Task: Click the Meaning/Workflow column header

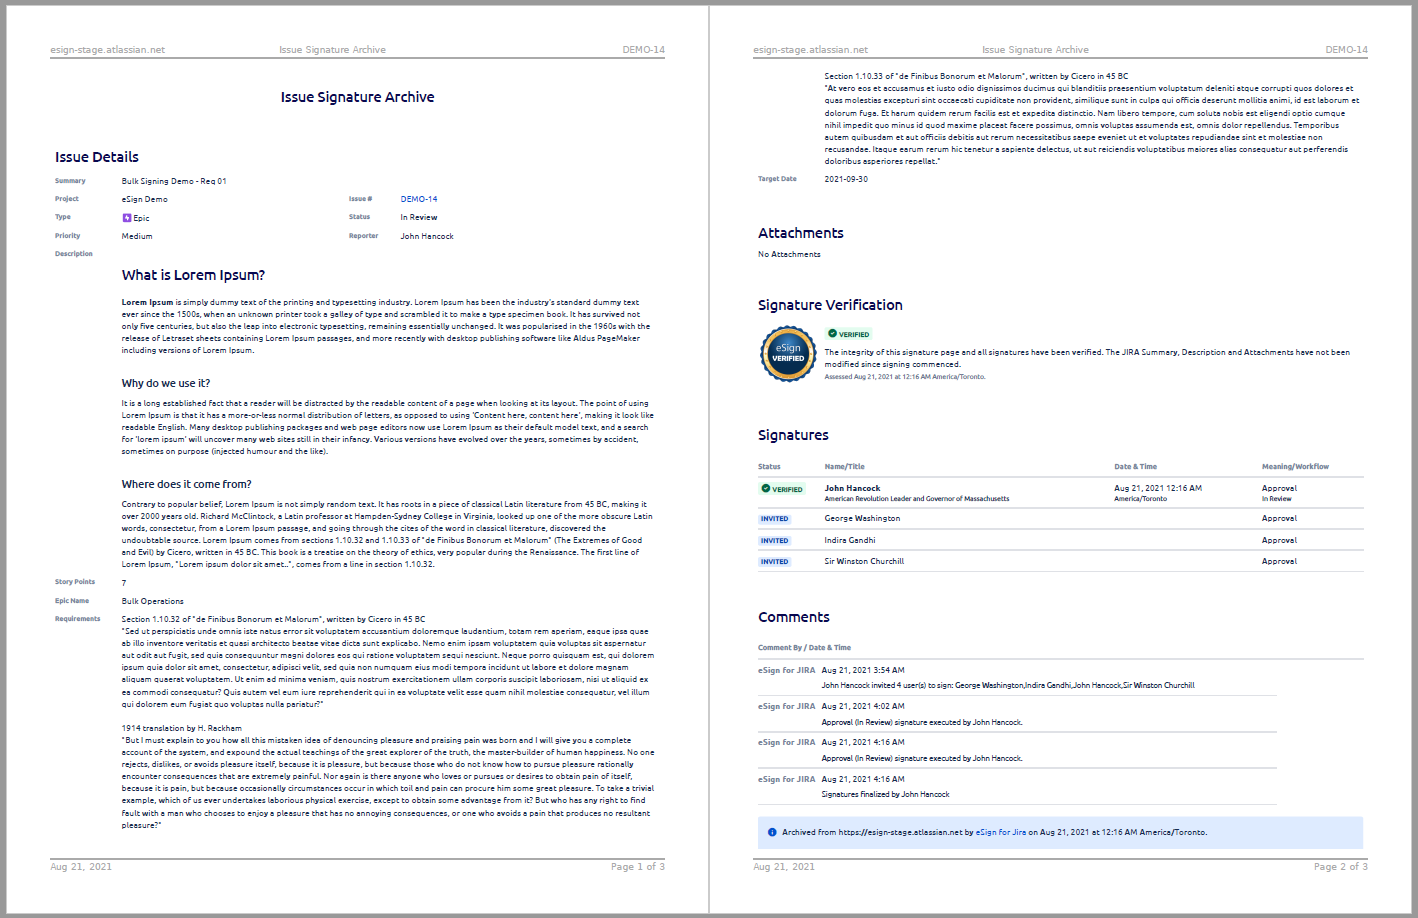Action: coord(1295,467)
